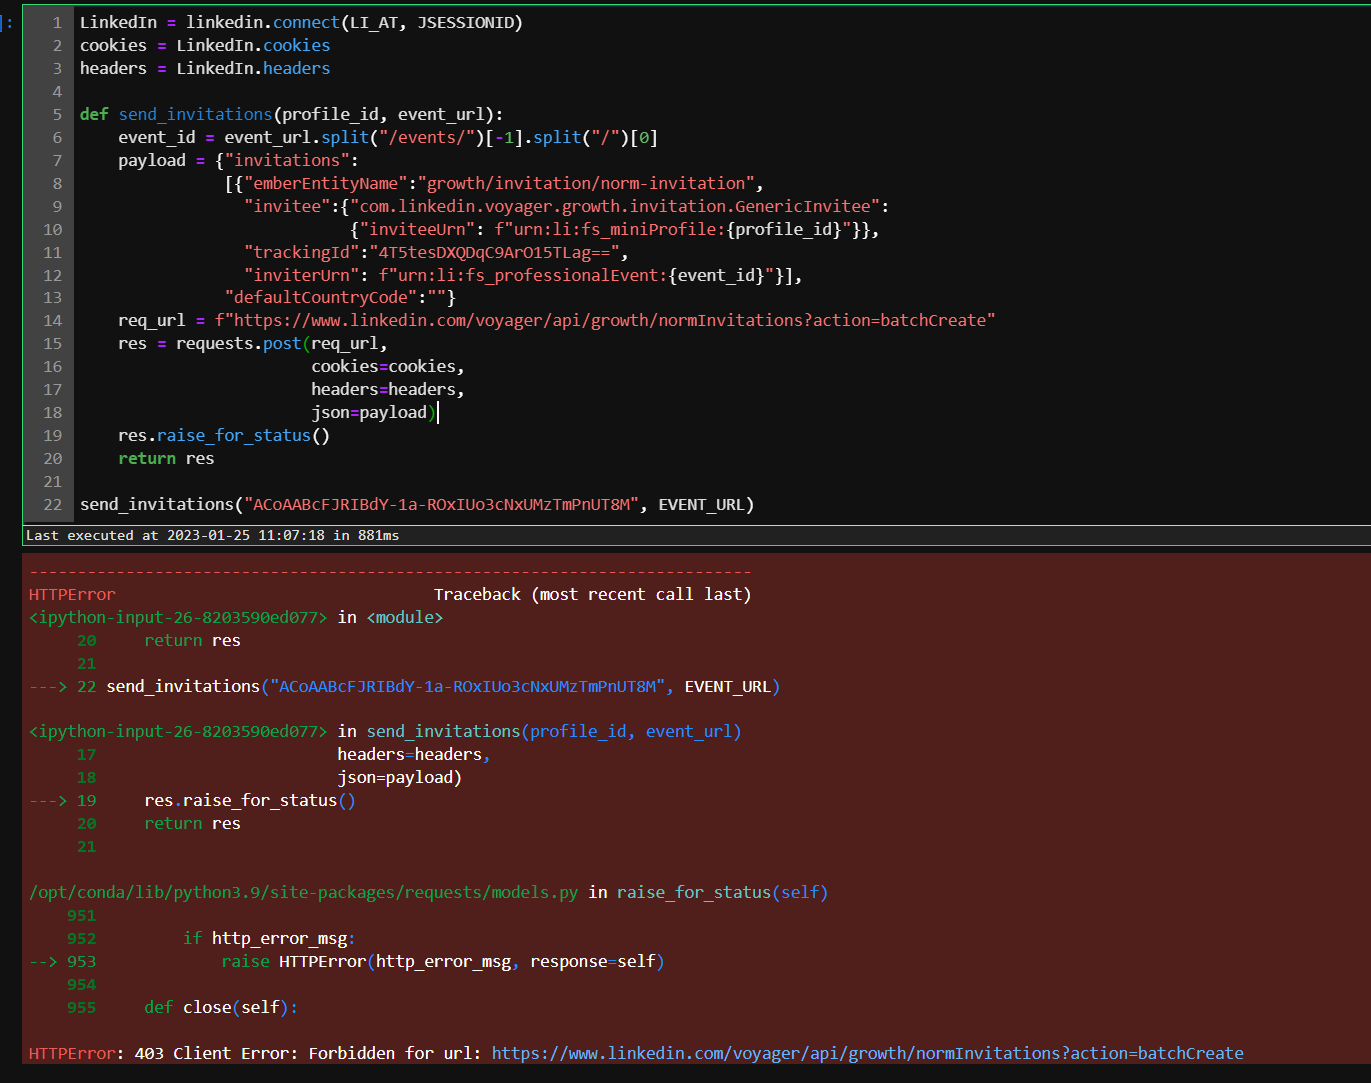Click 'def close(self):' on traceback line 955
The image size is (1371, 1083).
pos(221,1007)
